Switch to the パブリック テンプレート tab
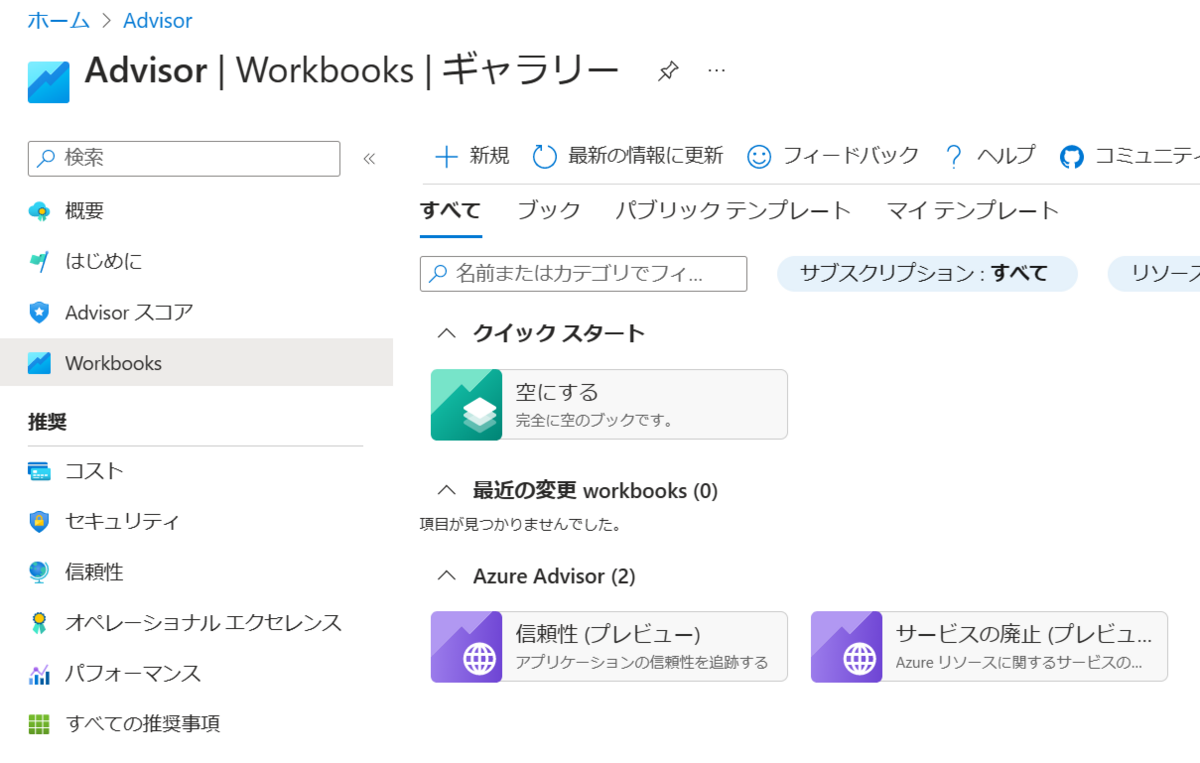Image resolution: width=1200 pixels, height=763 pixels. click(x=733, y=211)
